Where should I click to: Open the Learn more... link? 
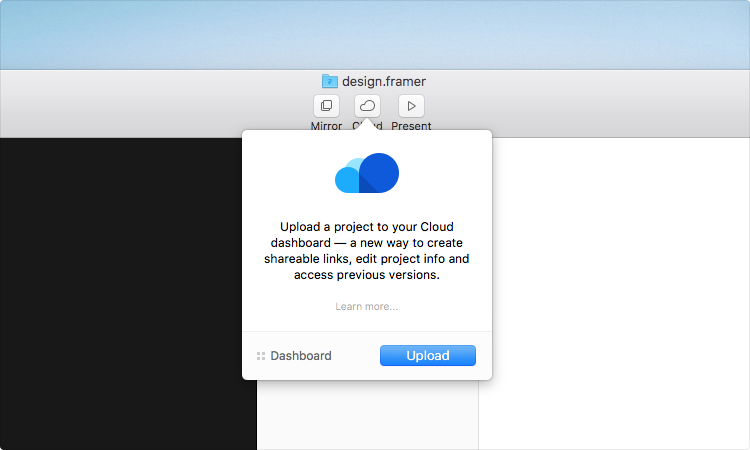[366, 307]
